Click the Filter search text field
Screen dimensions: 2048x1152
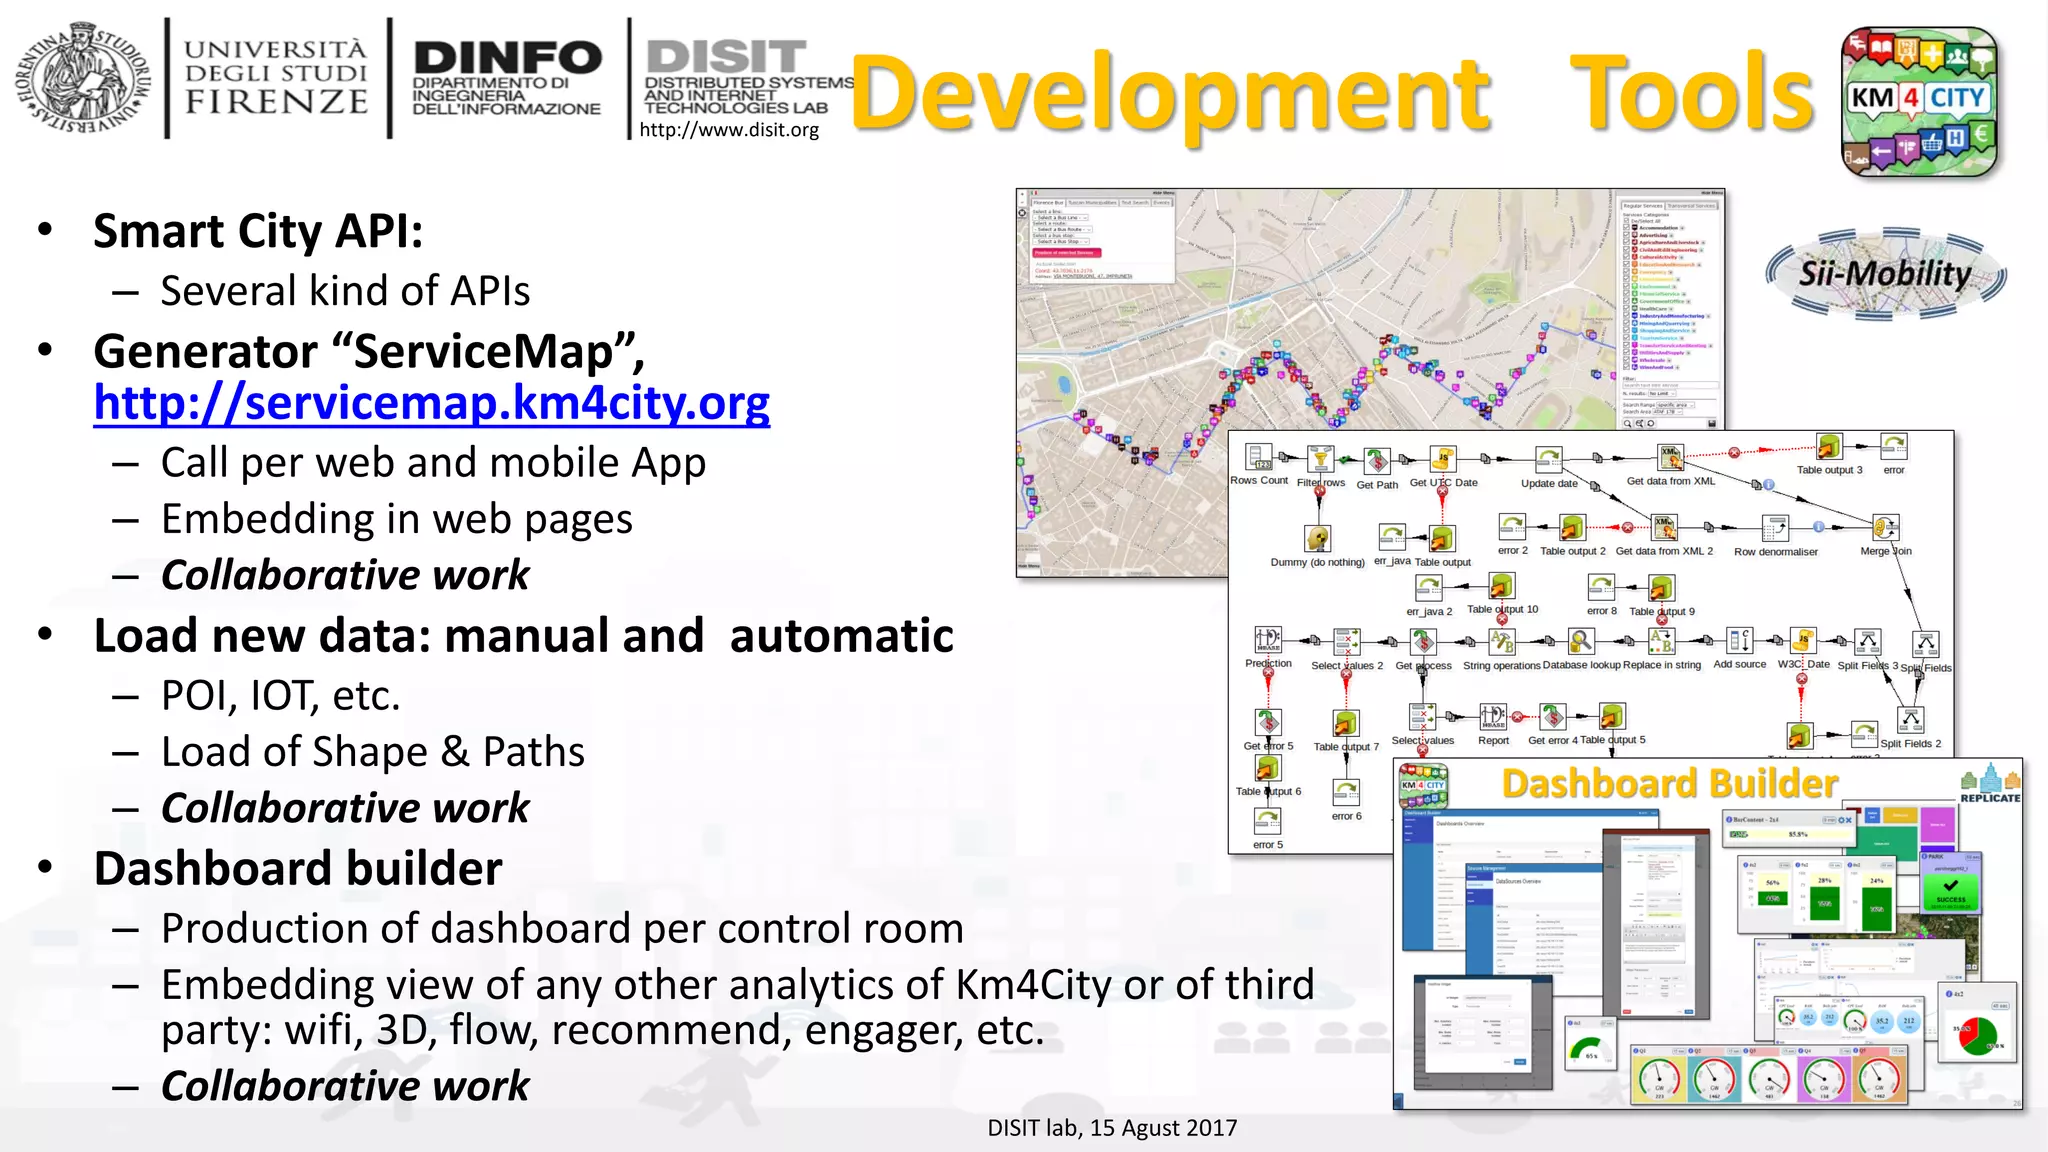(x=1670, y=385)
